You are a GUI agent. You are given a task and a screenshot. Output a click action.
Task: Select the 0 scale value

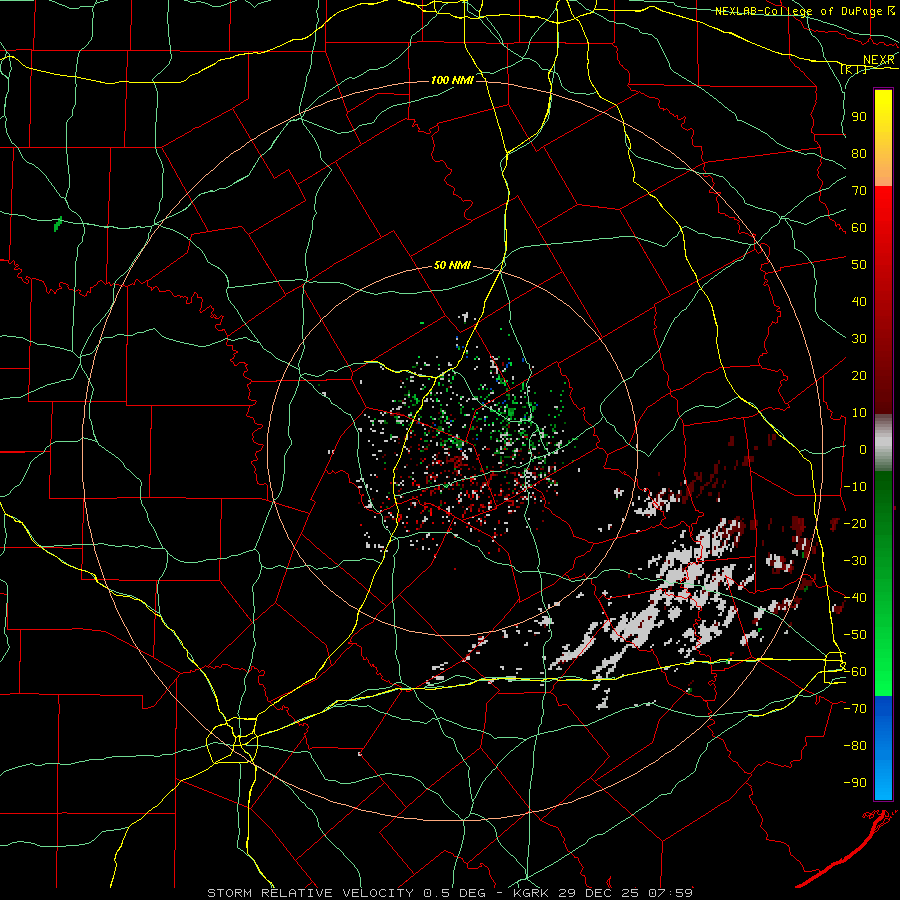[863, 449]
